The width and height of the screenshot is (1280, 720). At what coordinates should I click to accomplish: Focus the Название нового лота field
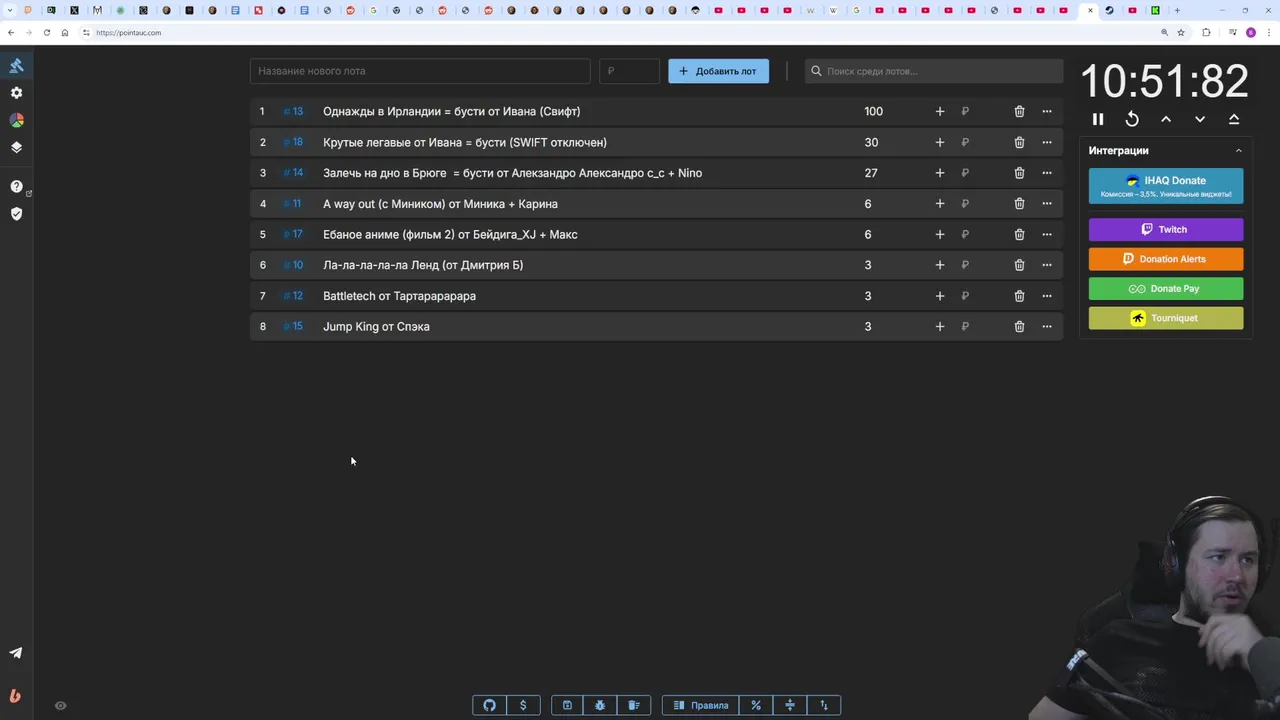click(x=420, y=71)
